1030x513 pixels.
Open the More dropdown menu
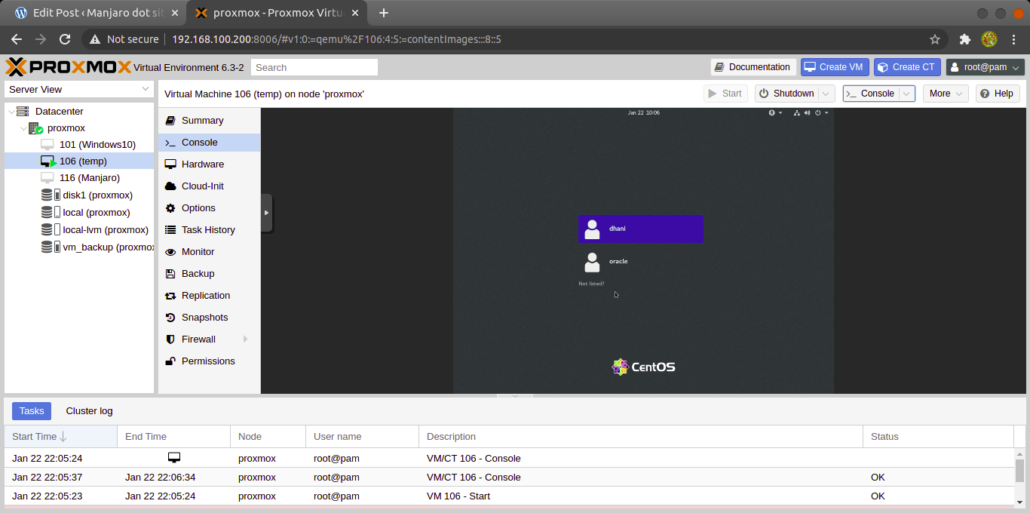945,94
